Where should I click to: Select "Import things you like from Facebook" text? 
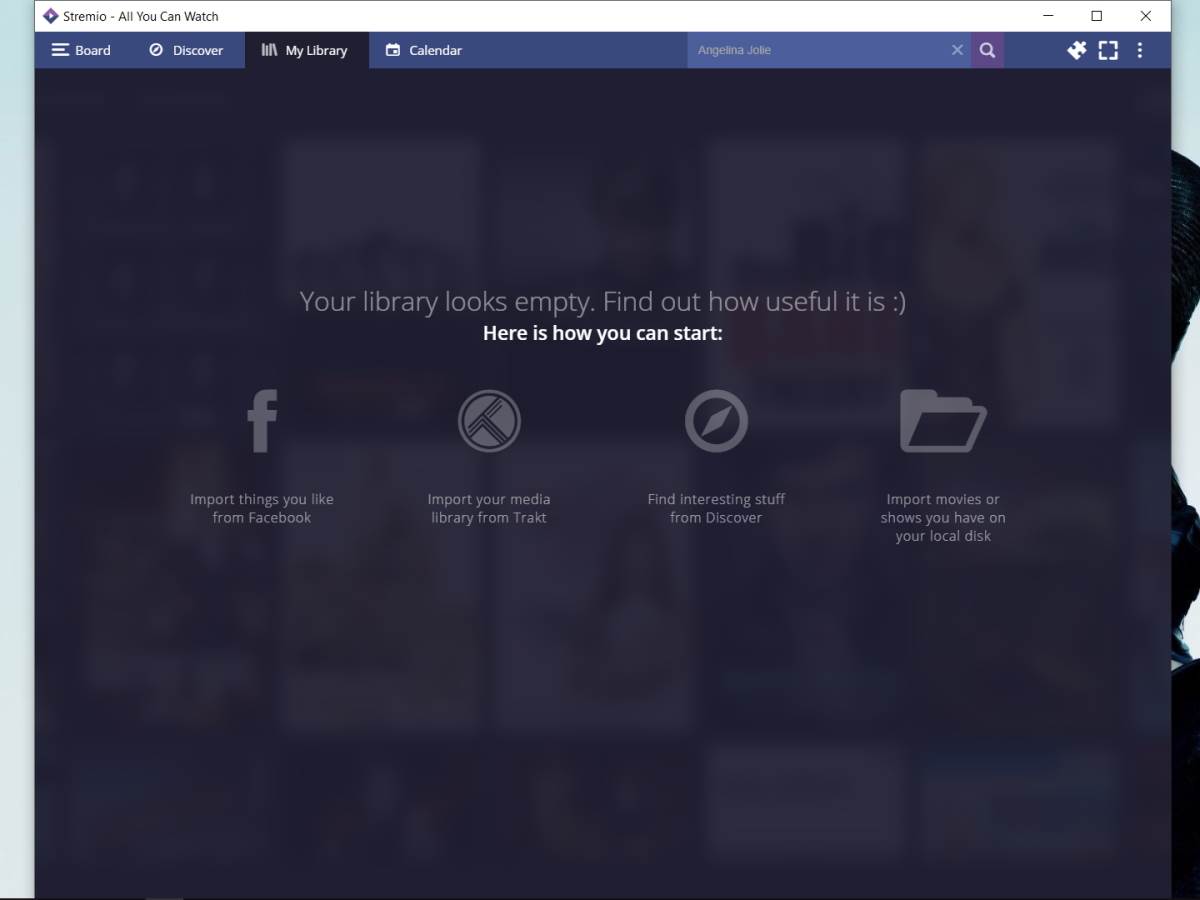(262, 508)
